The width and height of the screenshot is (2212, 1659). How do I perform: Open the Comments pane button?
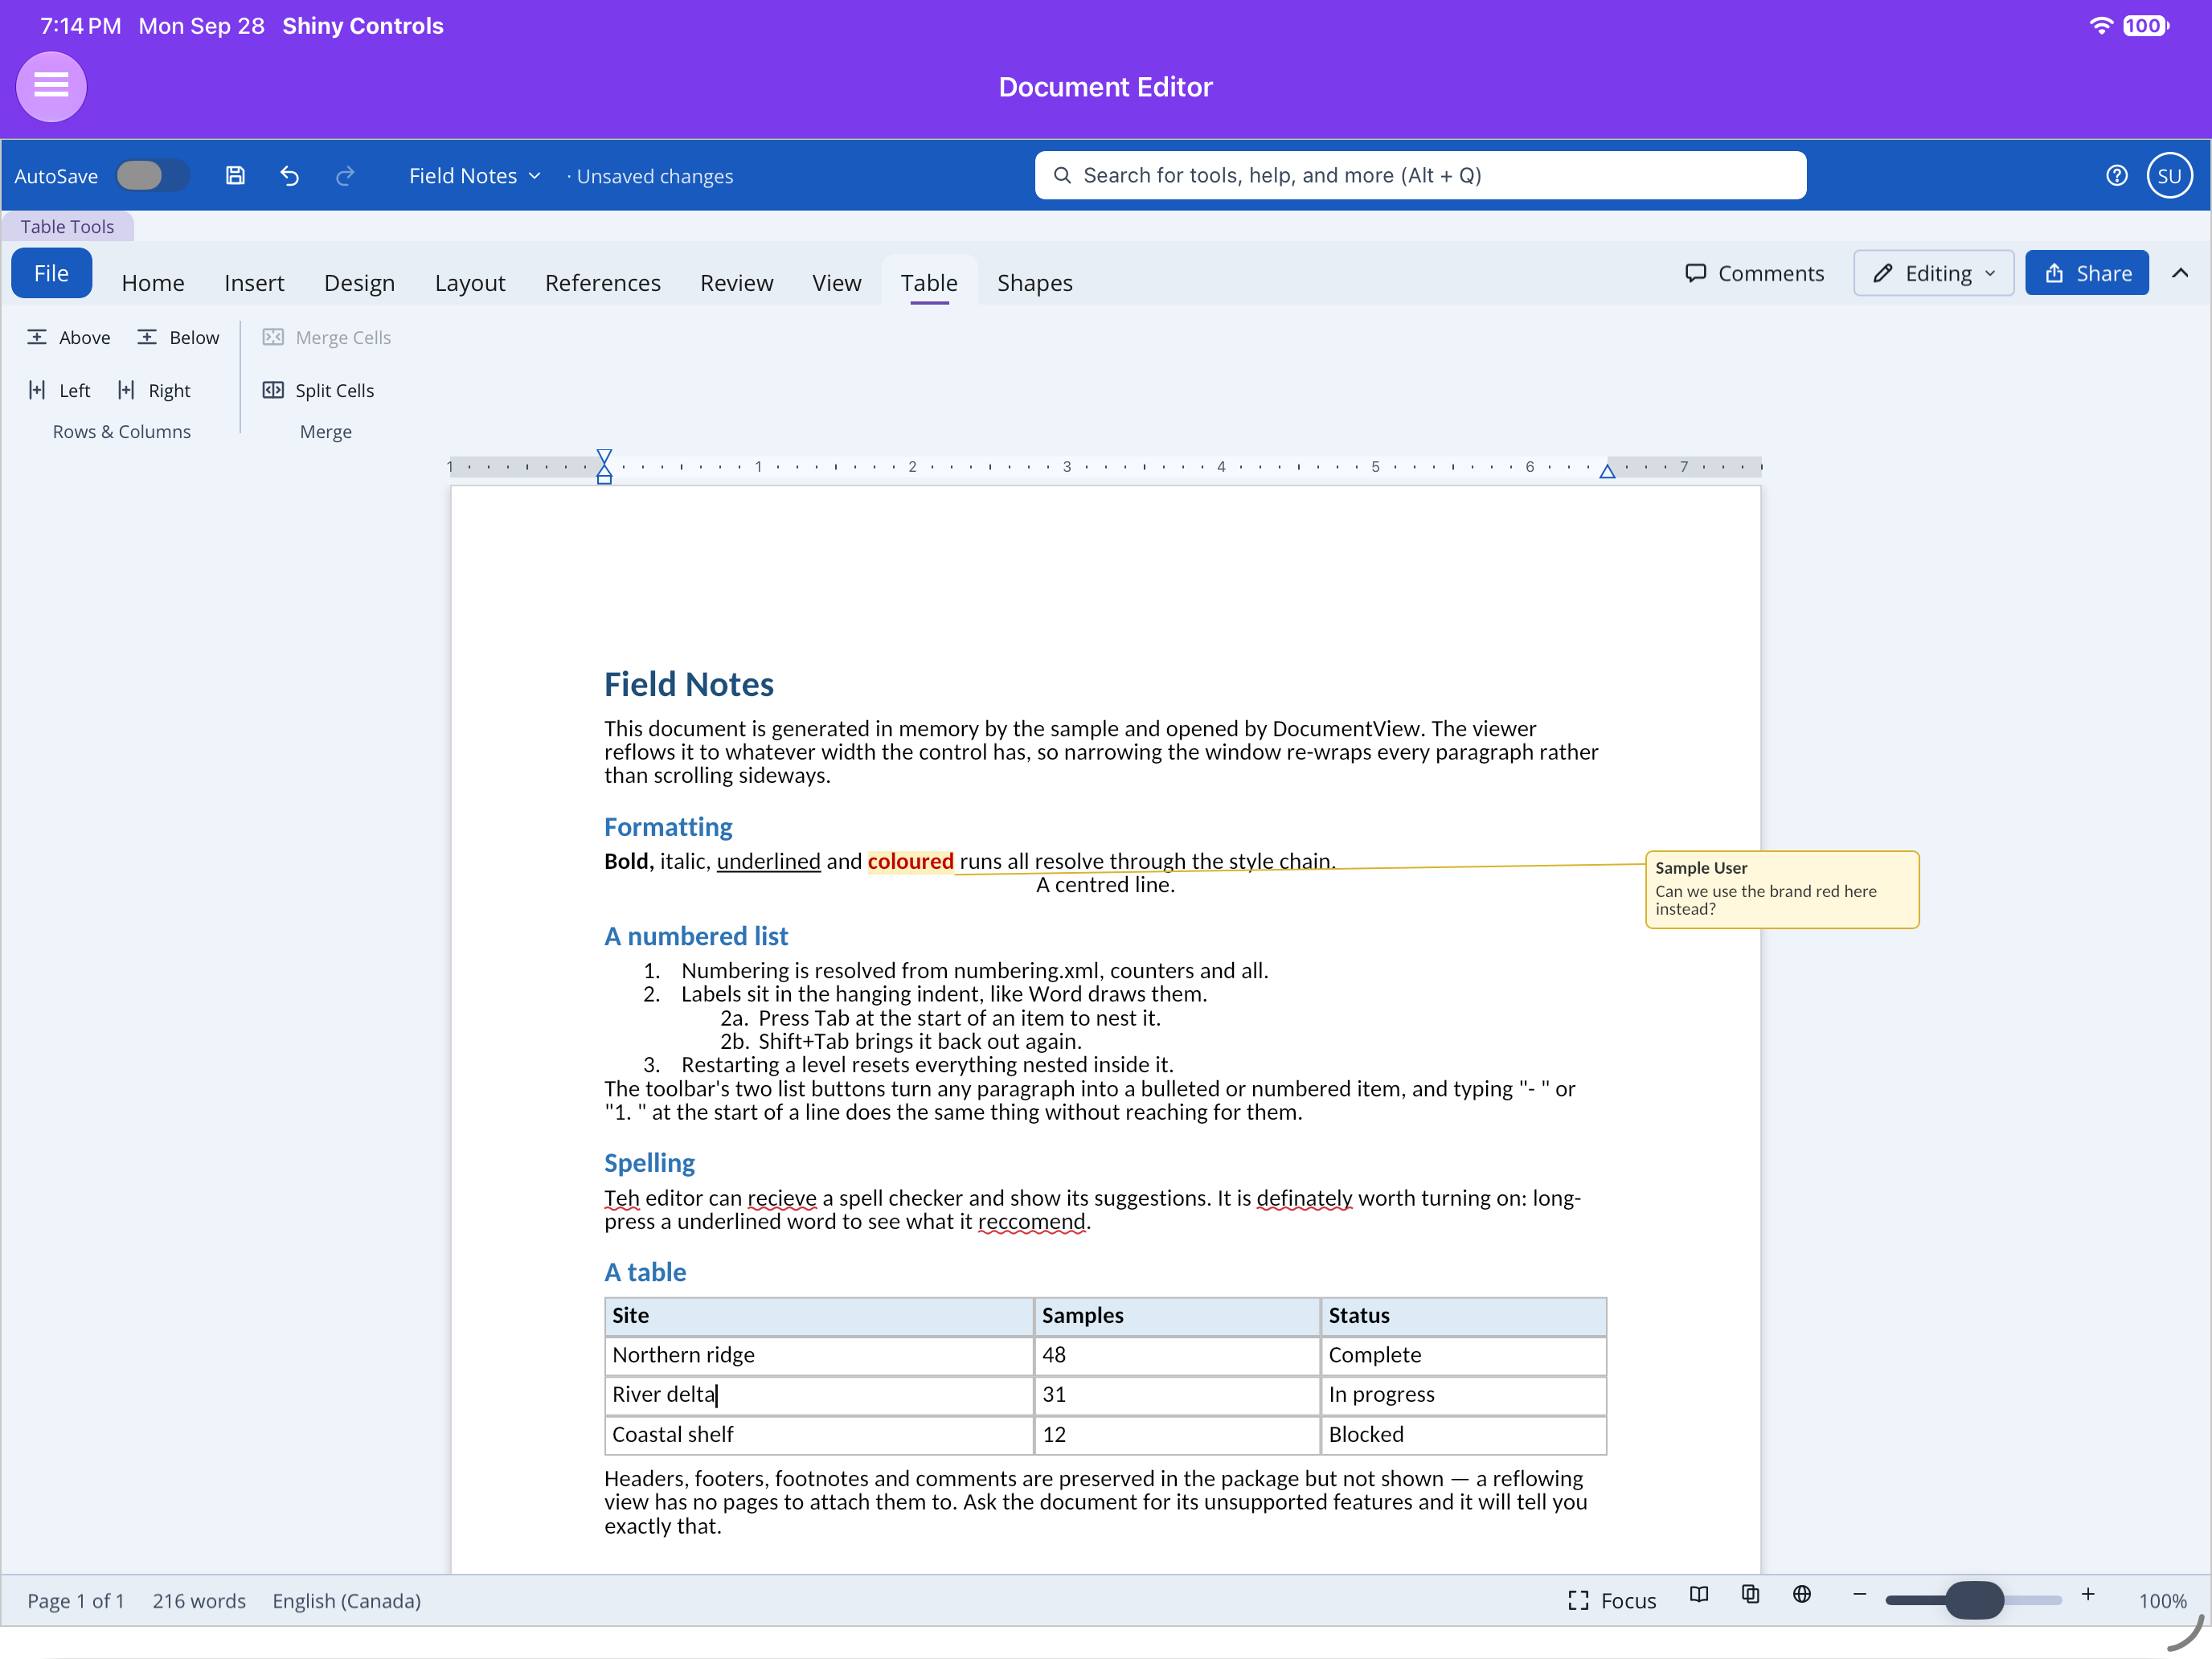(1754, 273)
